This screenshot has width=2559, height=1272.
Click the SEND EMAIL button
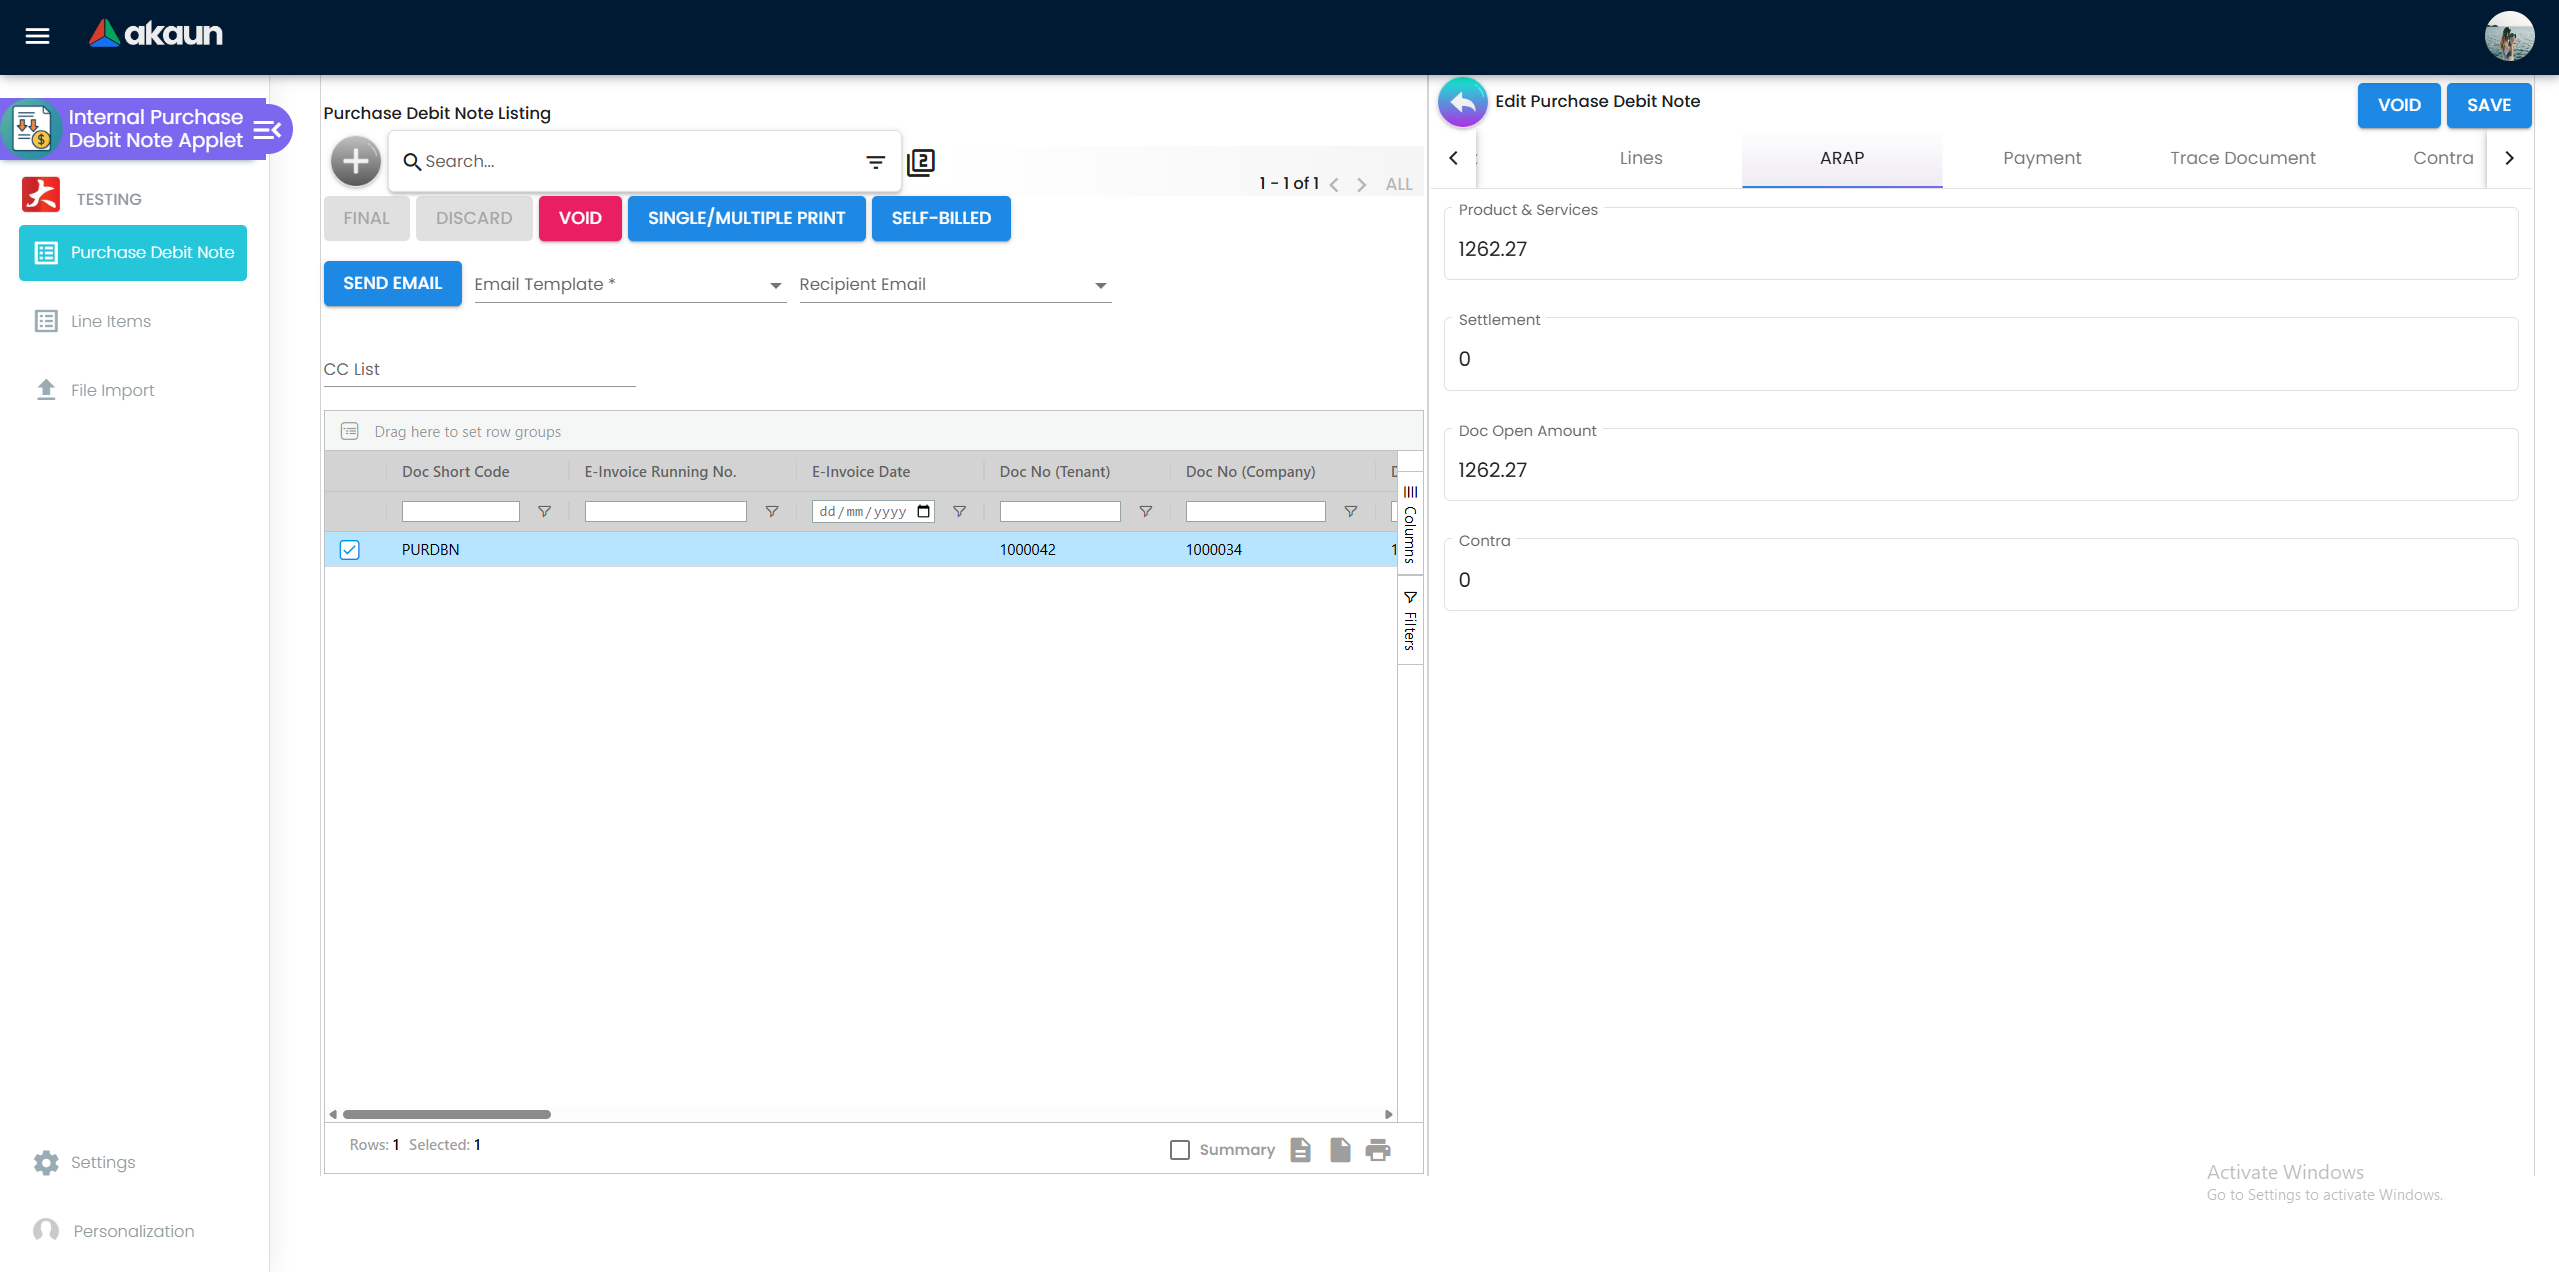[392, 283]
